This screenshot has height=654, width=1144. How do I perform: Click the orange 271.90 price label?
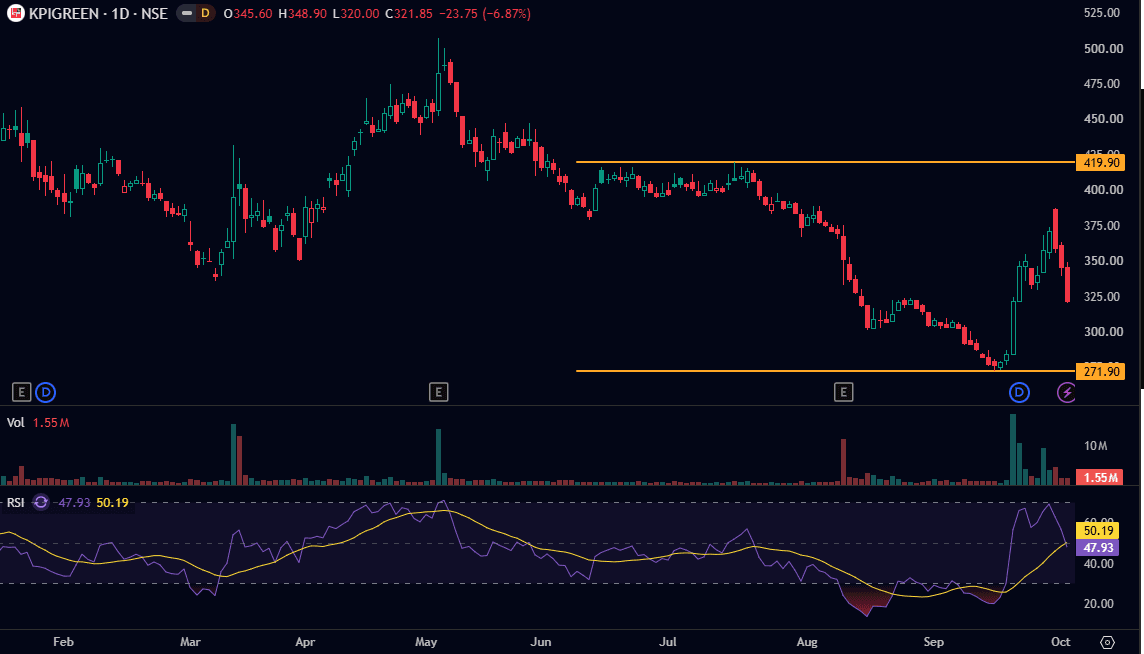pyautogui.click(x=1101, y=372)
